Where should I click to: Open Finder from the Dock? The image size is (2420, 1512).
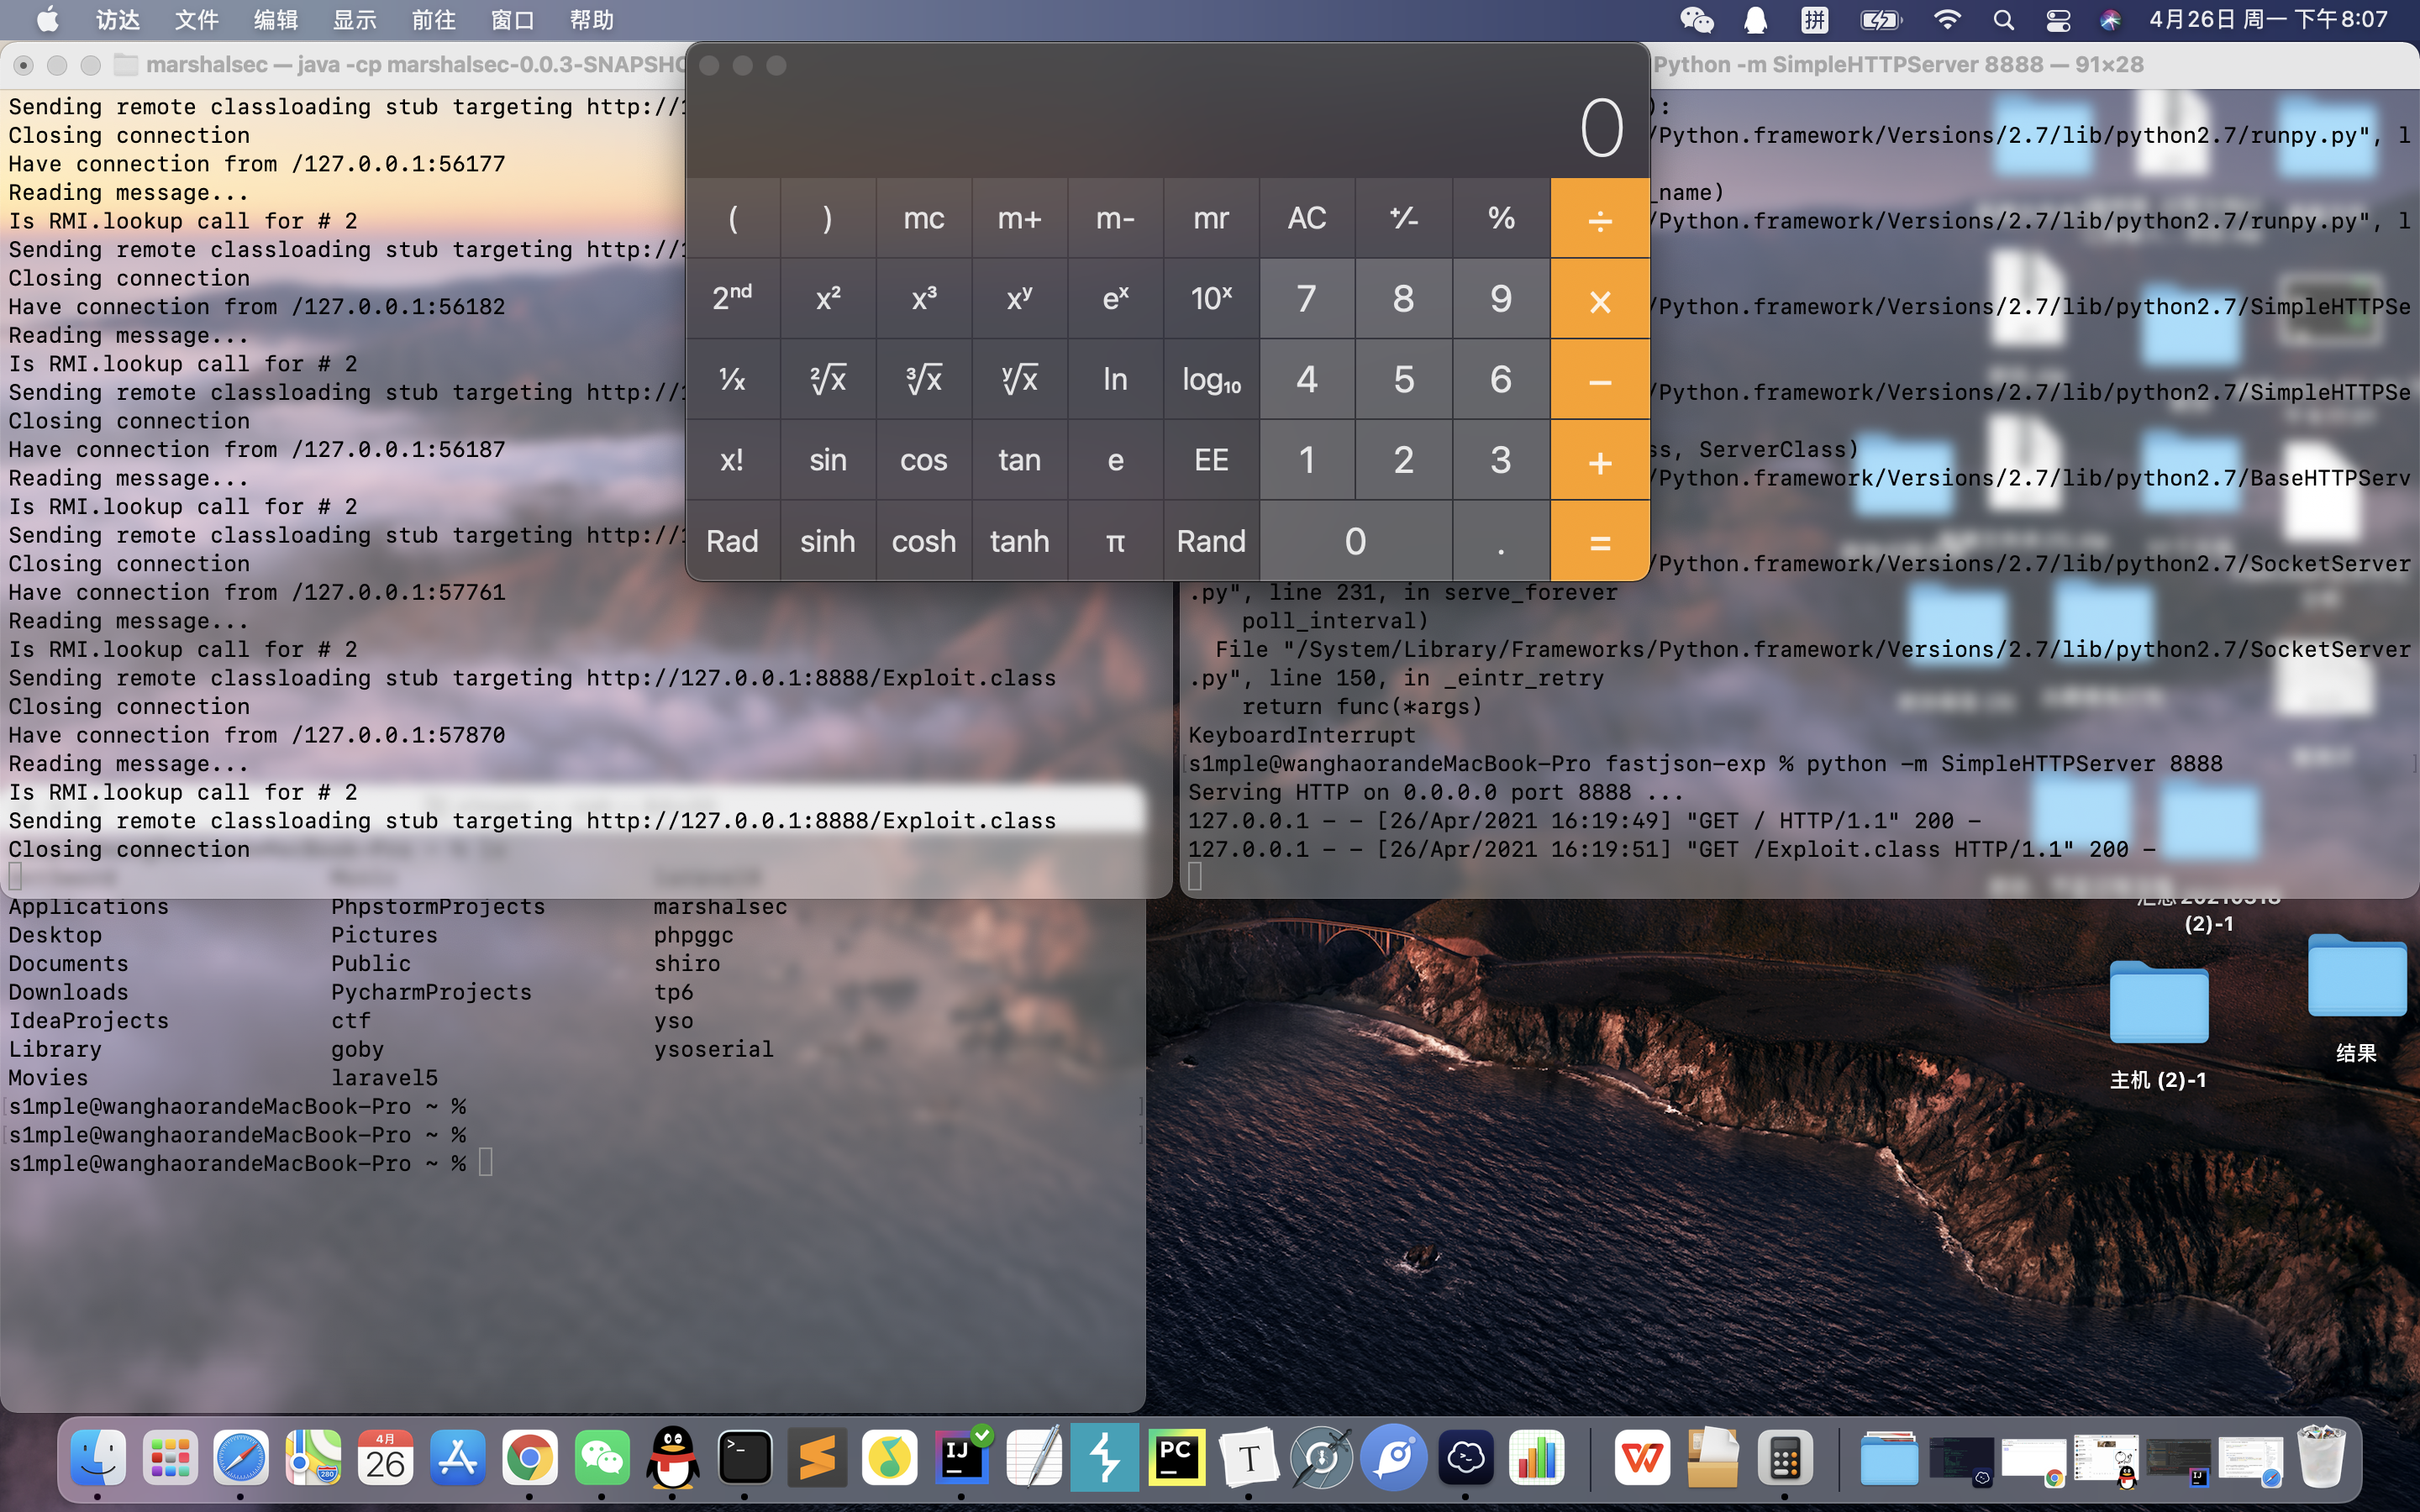98,1457
